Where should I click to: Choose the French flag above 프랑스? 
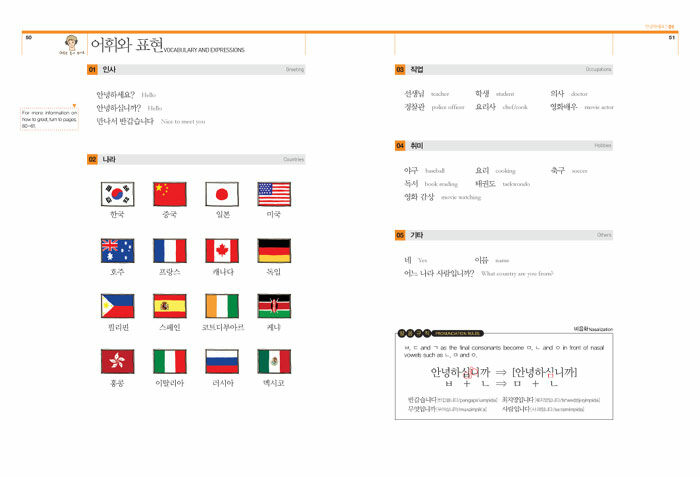(170, 251)
